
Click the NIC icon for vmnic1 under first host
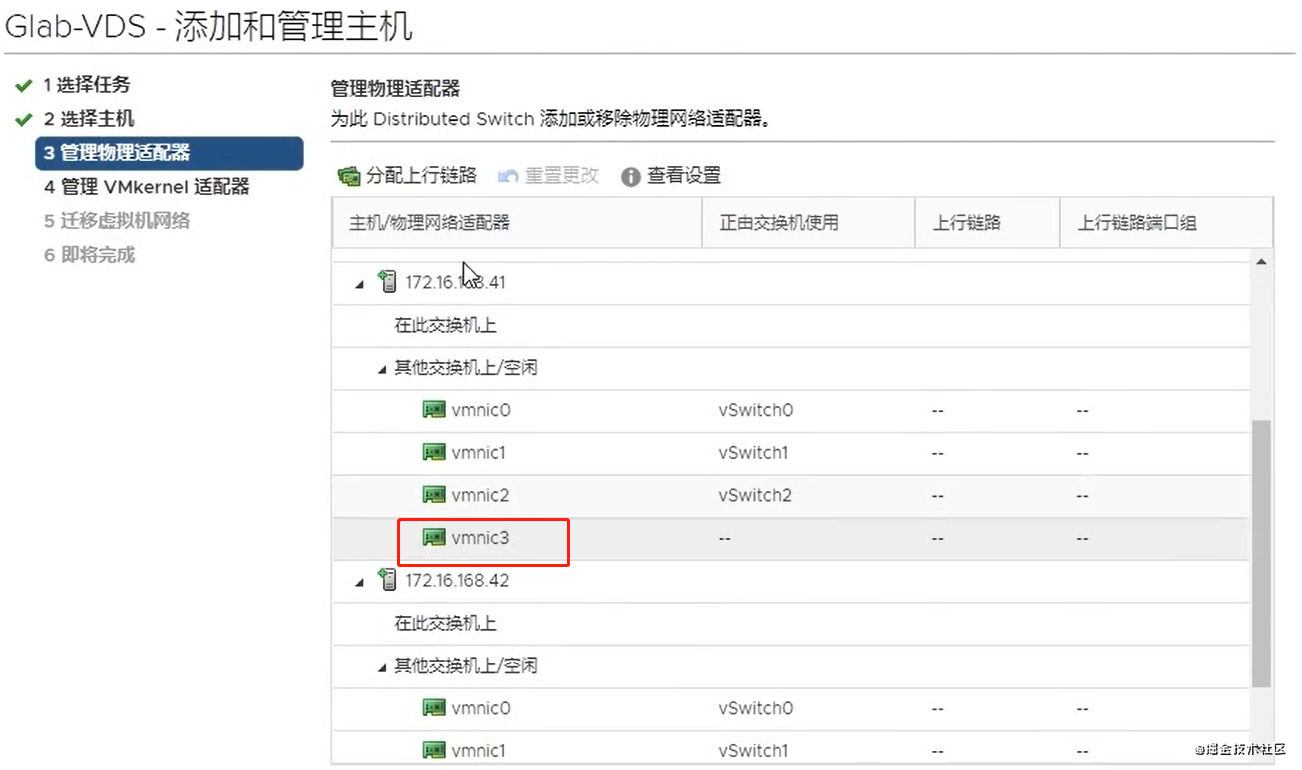(434, 452)
